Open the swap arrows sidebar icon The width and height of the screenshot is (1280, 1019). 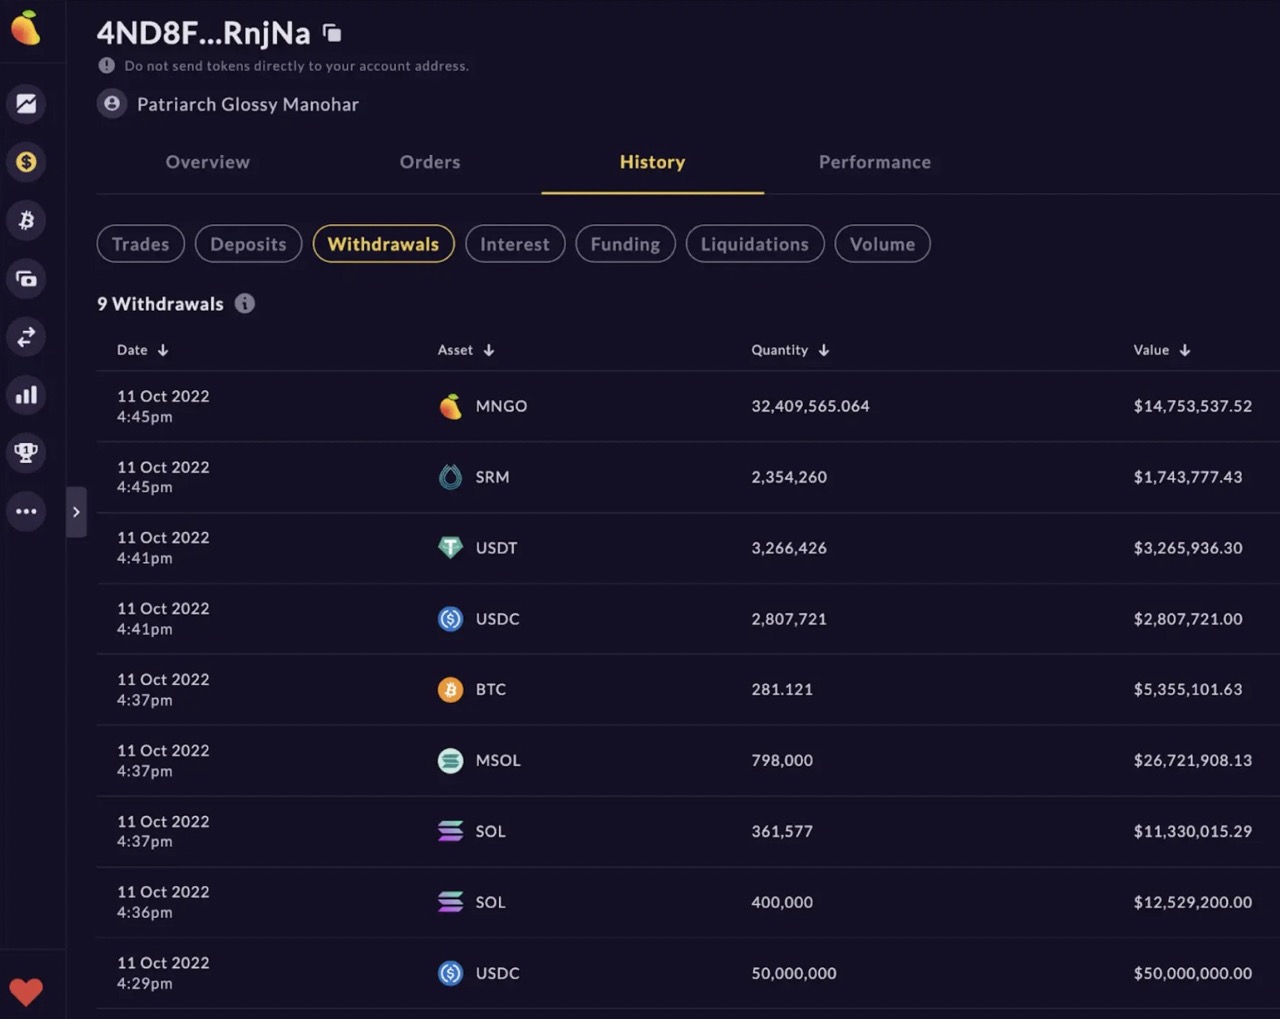click(26, 337)
